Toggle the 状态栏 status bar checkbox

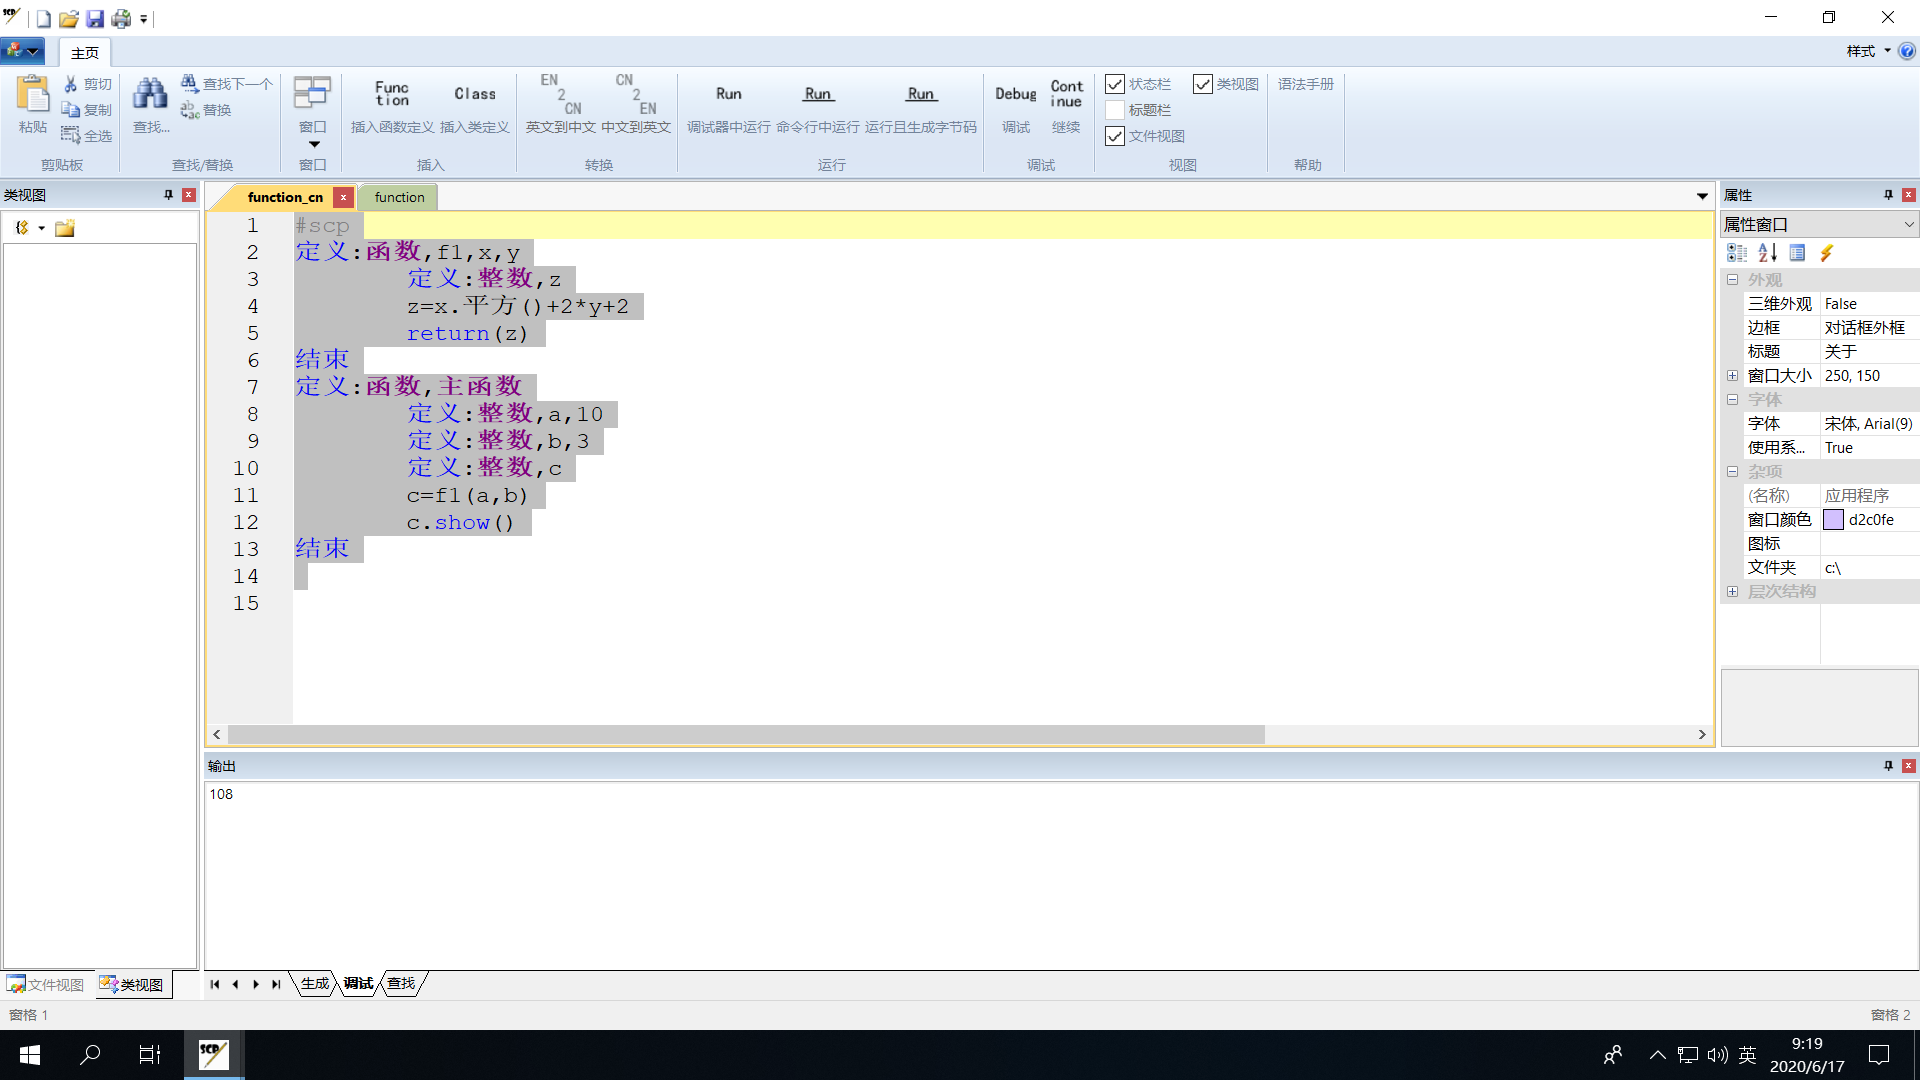(x=1115, y=84)
